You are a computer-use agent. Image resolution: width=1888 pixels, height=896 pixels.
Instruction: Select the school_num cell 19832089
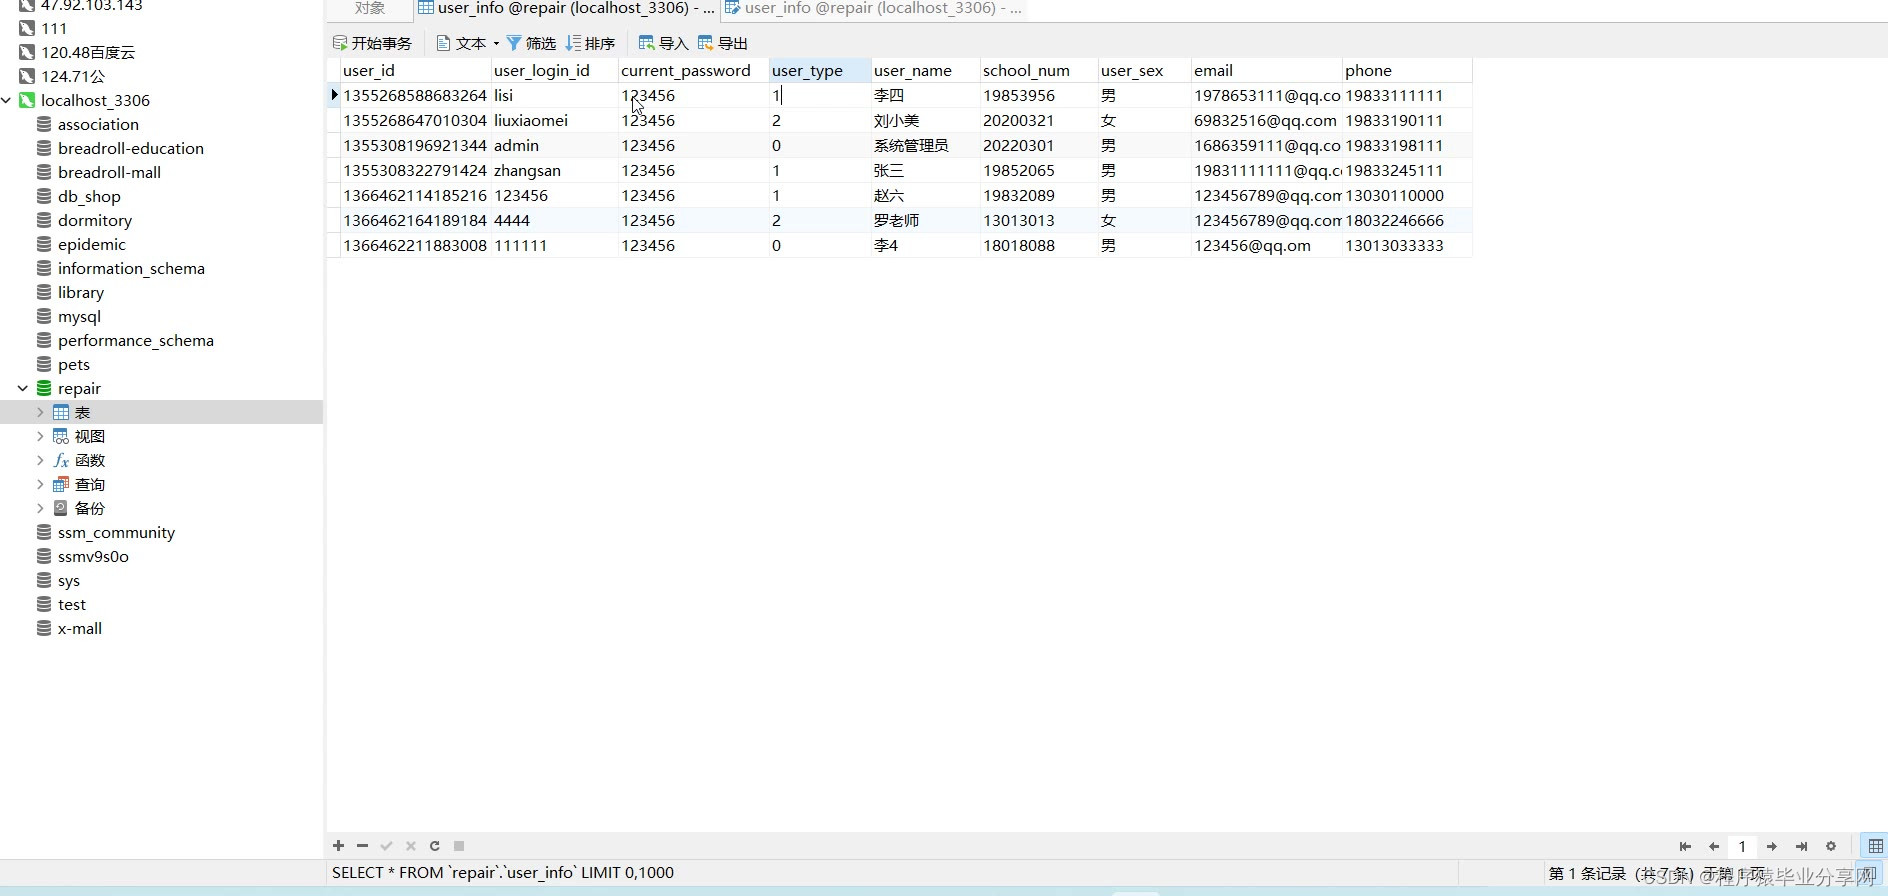1038,195
